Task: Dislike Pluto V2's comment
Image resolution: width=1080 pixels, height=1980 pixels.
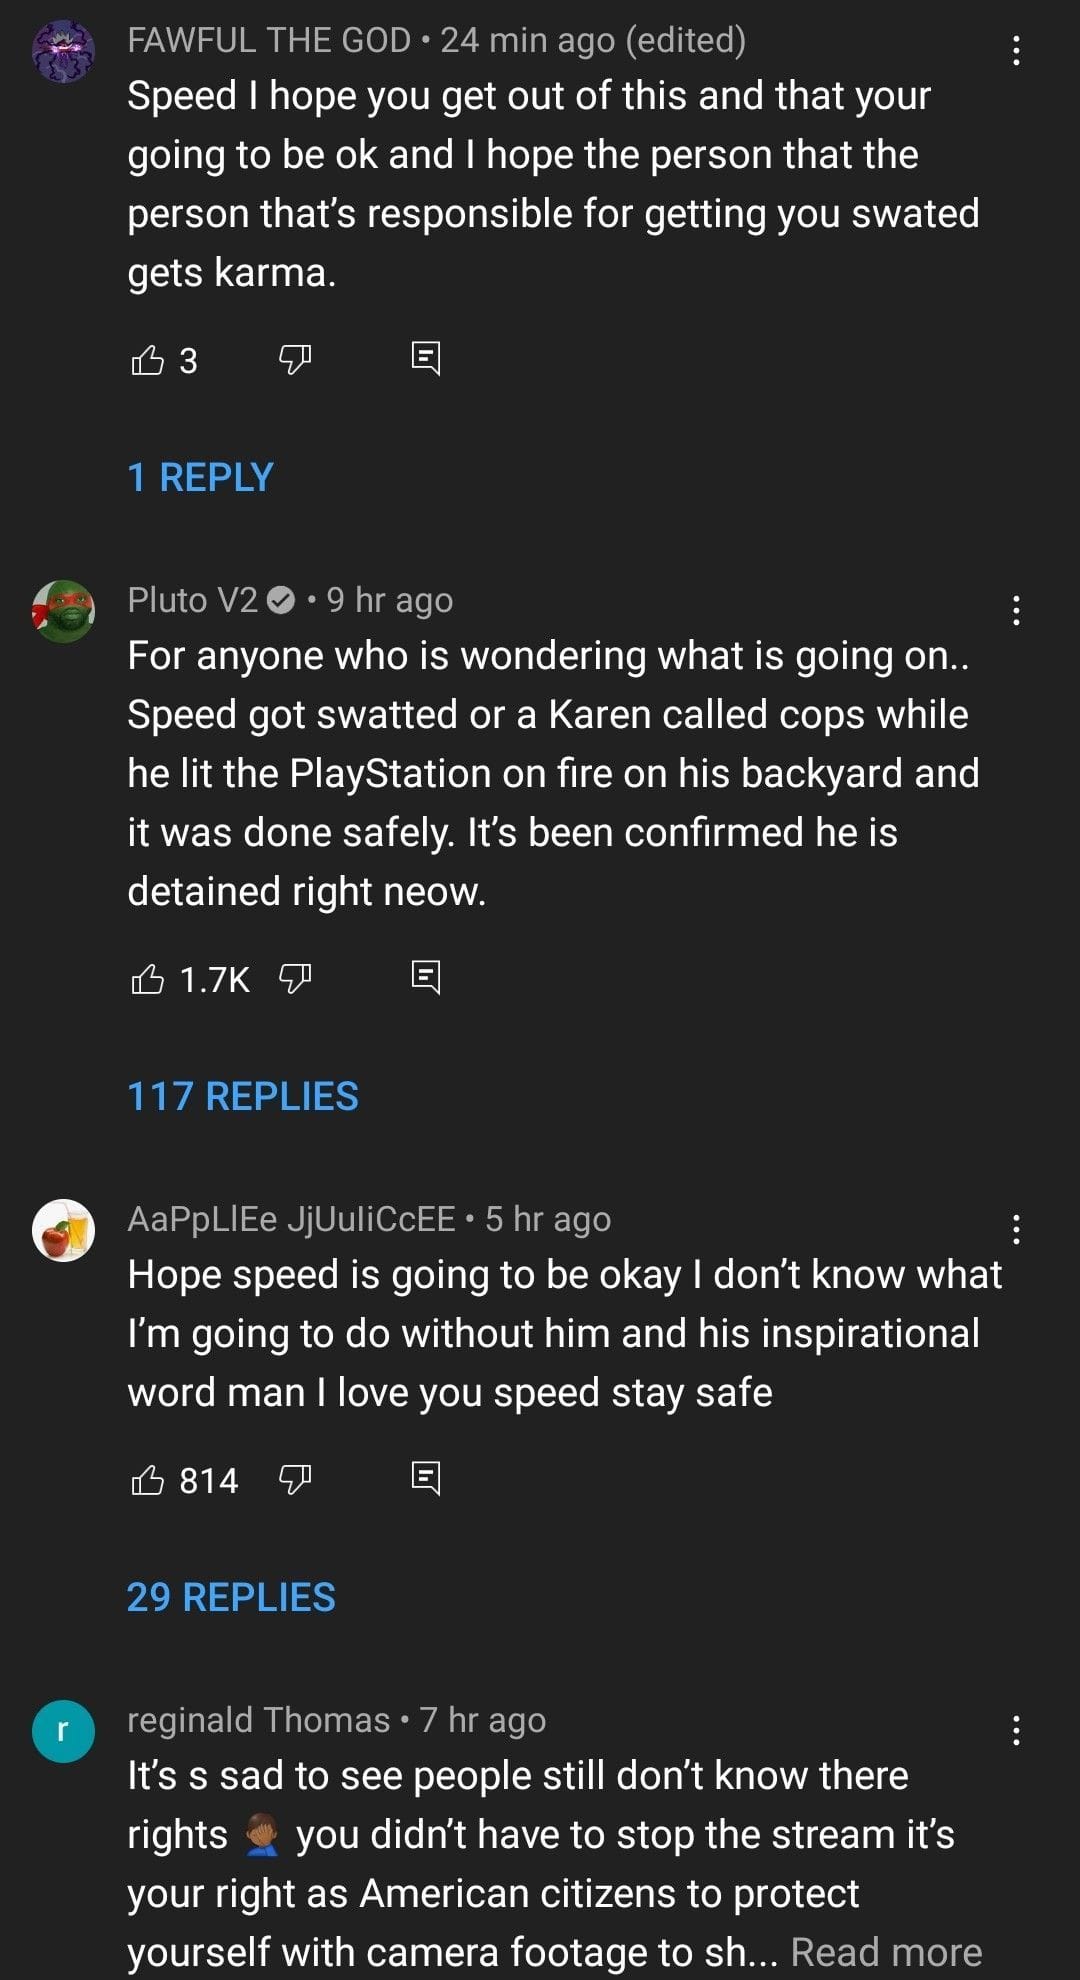Action: point(296,977)
